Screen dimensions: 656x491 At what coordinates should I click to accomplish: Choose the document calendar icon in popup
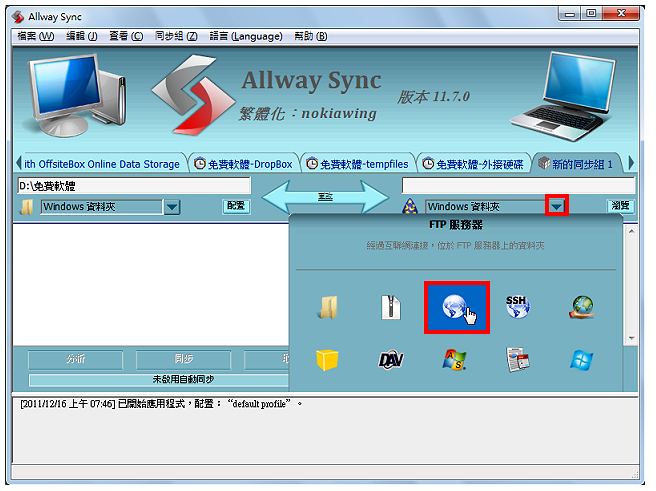click(x=518, y=360)
